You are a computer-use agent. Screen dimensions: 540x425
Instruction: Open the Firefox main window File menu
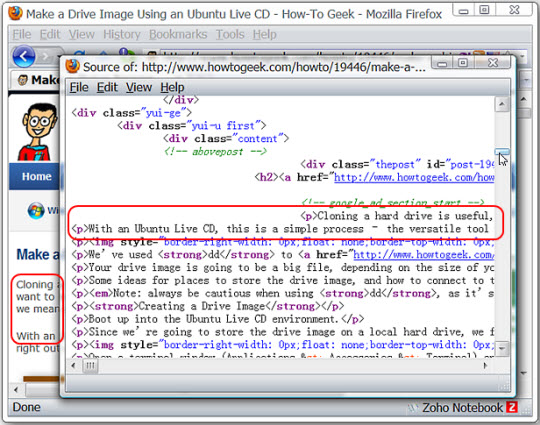click(x=22, y=34)
